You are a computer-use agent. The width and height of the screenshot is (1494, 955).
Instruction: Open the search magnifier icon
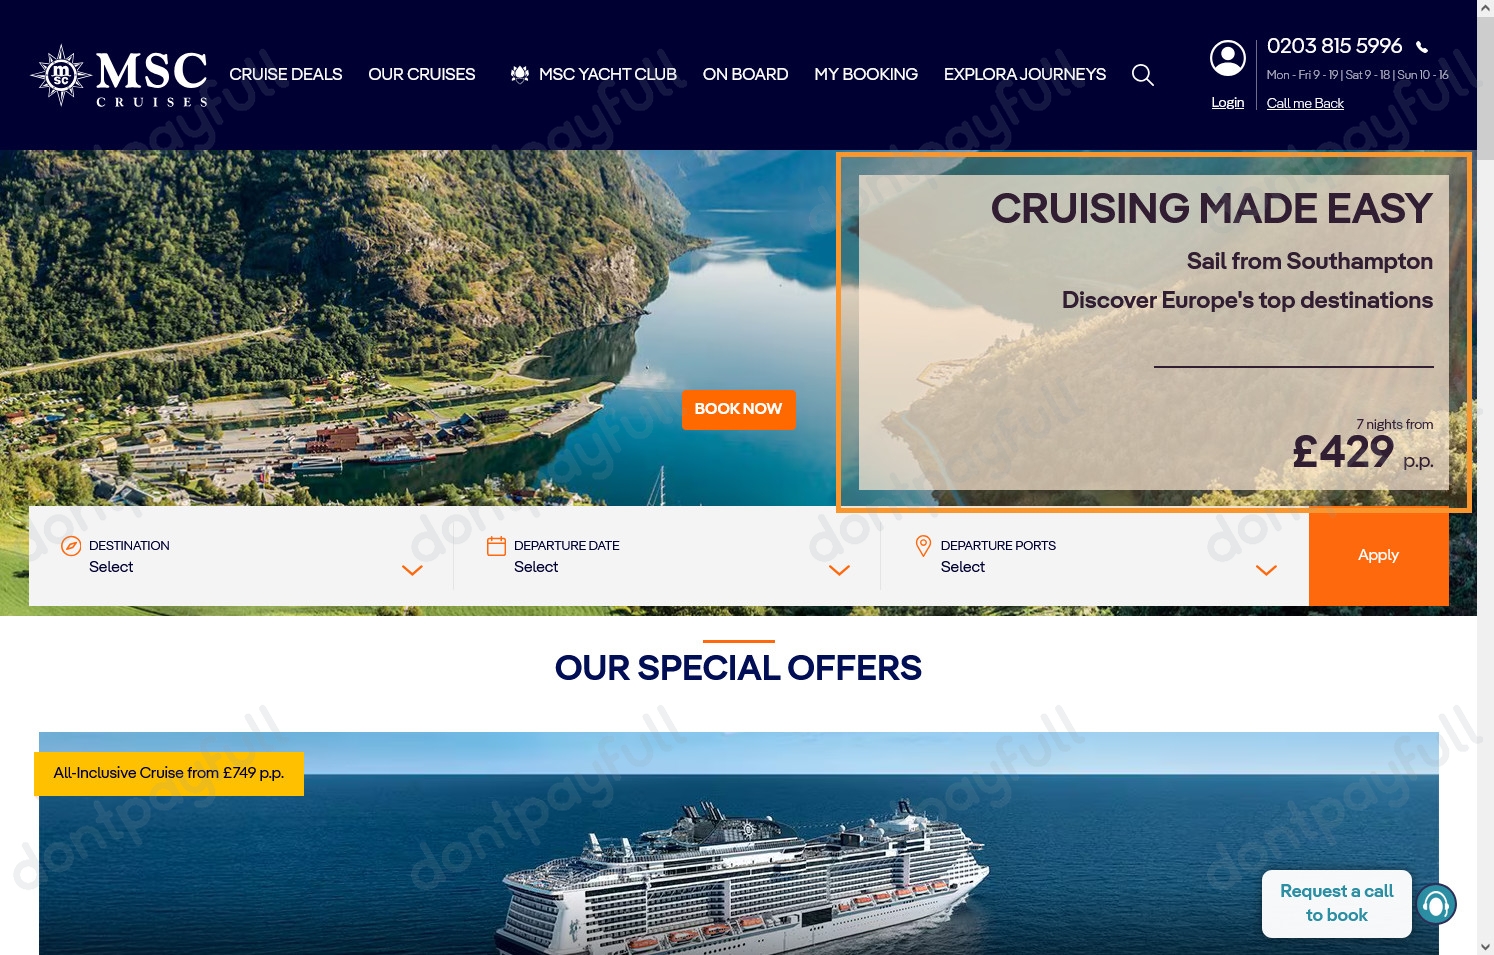pos(1142,75)
